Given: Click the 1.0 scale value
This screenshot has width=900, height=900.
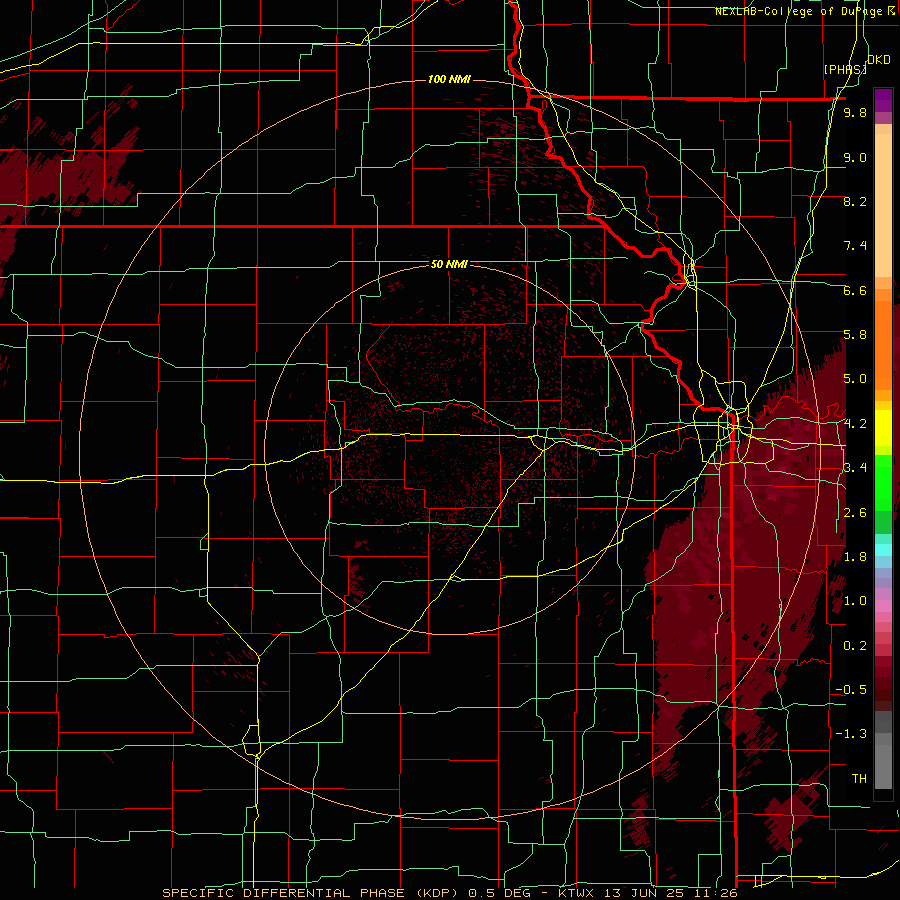Looking at the screenshot, I should [x=855, y=601].
